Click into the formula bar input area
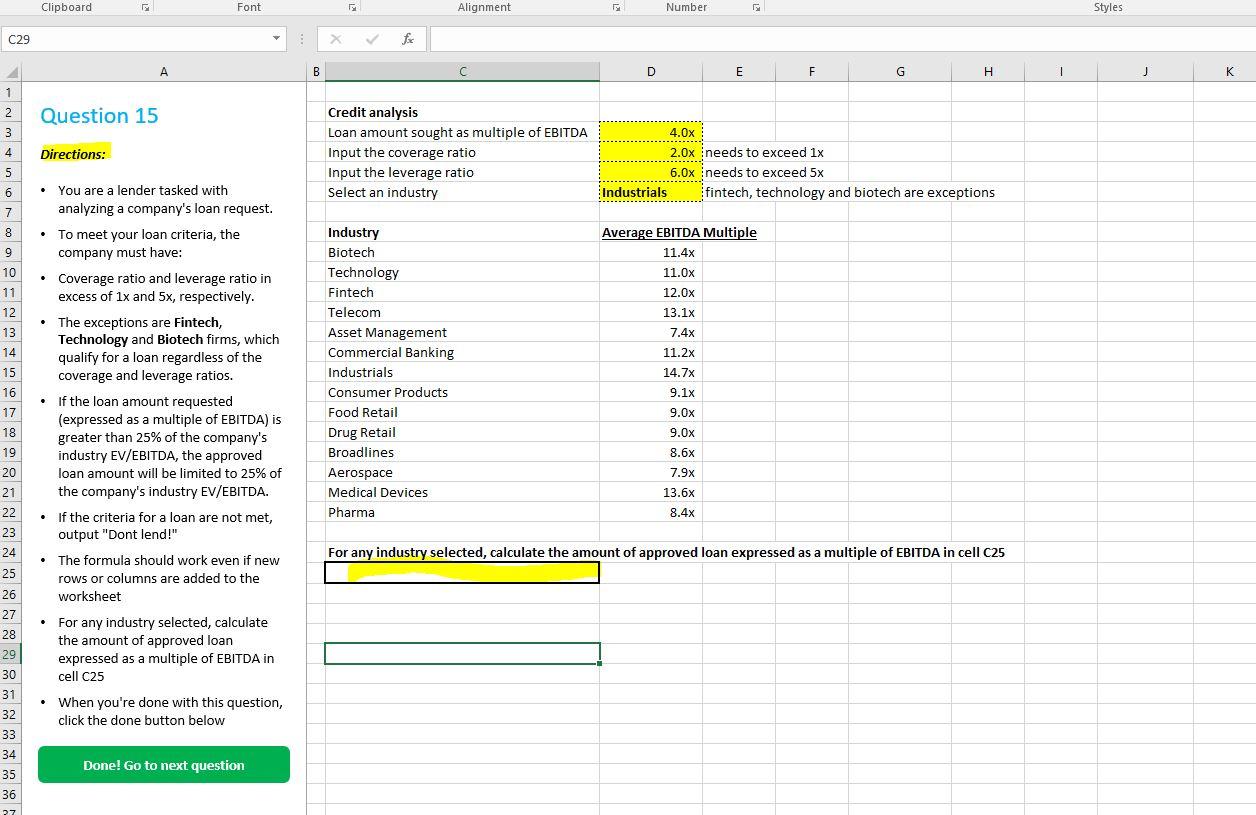 coord(842,39)
